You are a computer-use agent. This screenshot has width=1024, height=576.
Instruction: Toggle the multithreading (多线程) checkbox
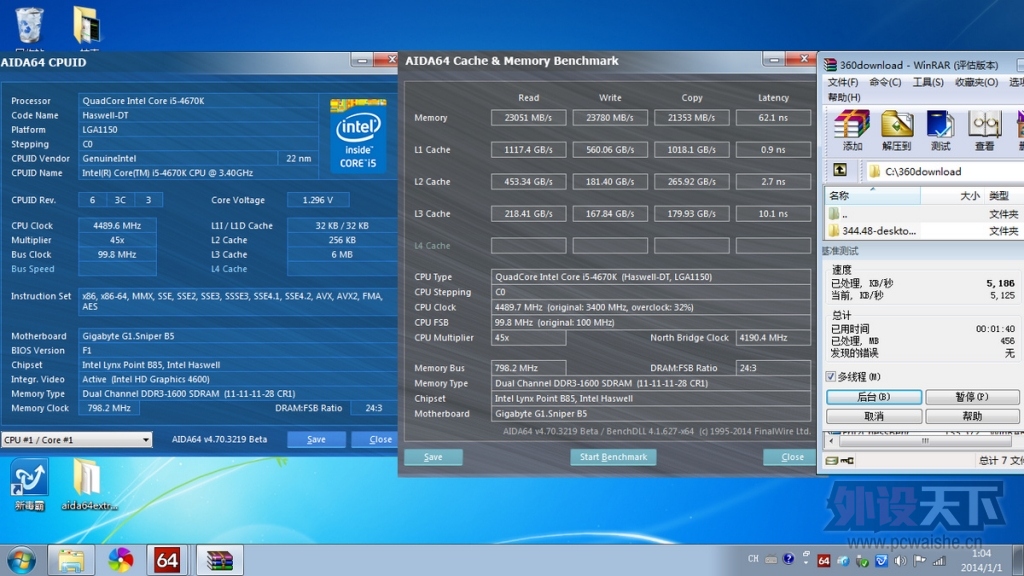831,376
